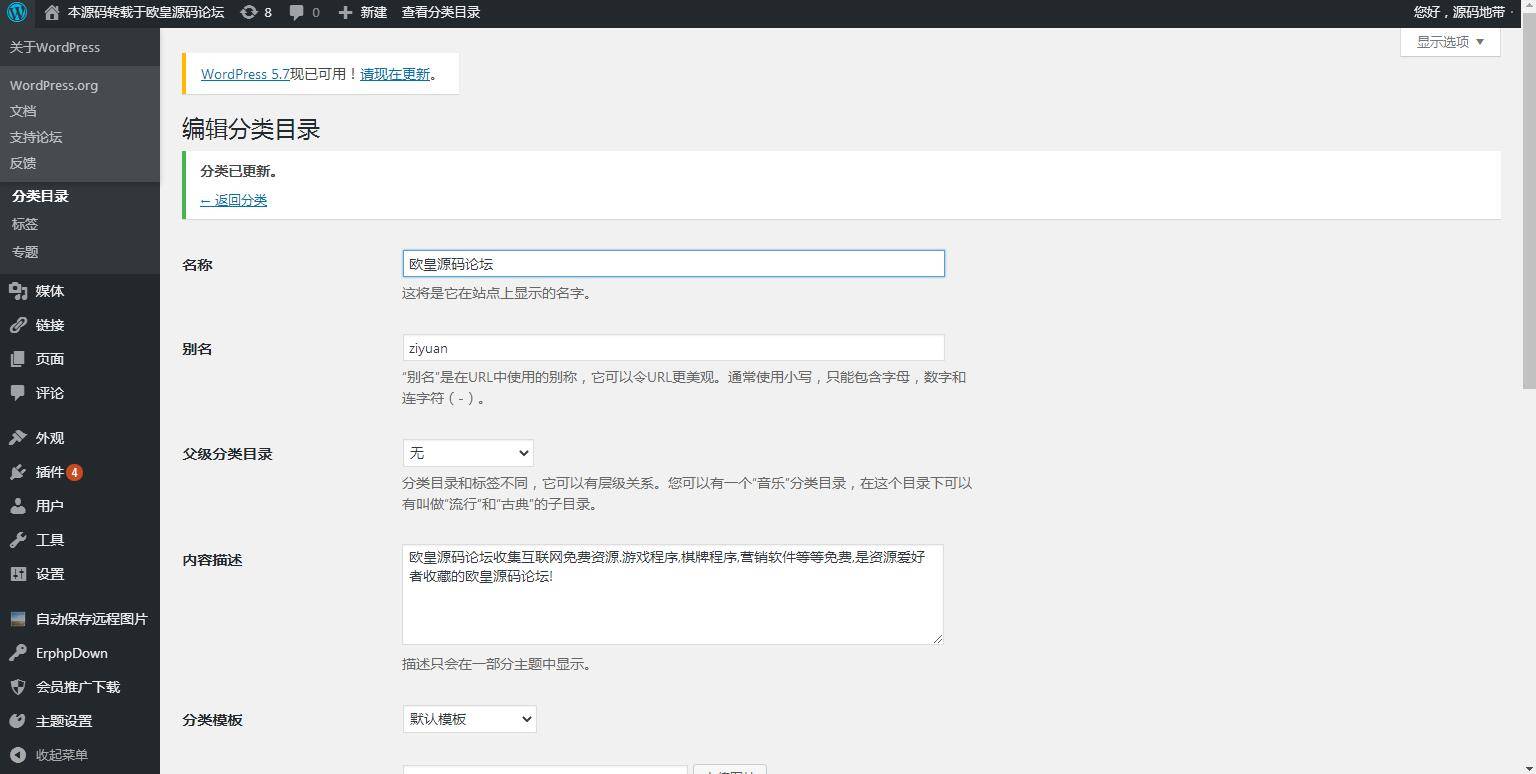Click the 返回分类 link

point(234,200)
